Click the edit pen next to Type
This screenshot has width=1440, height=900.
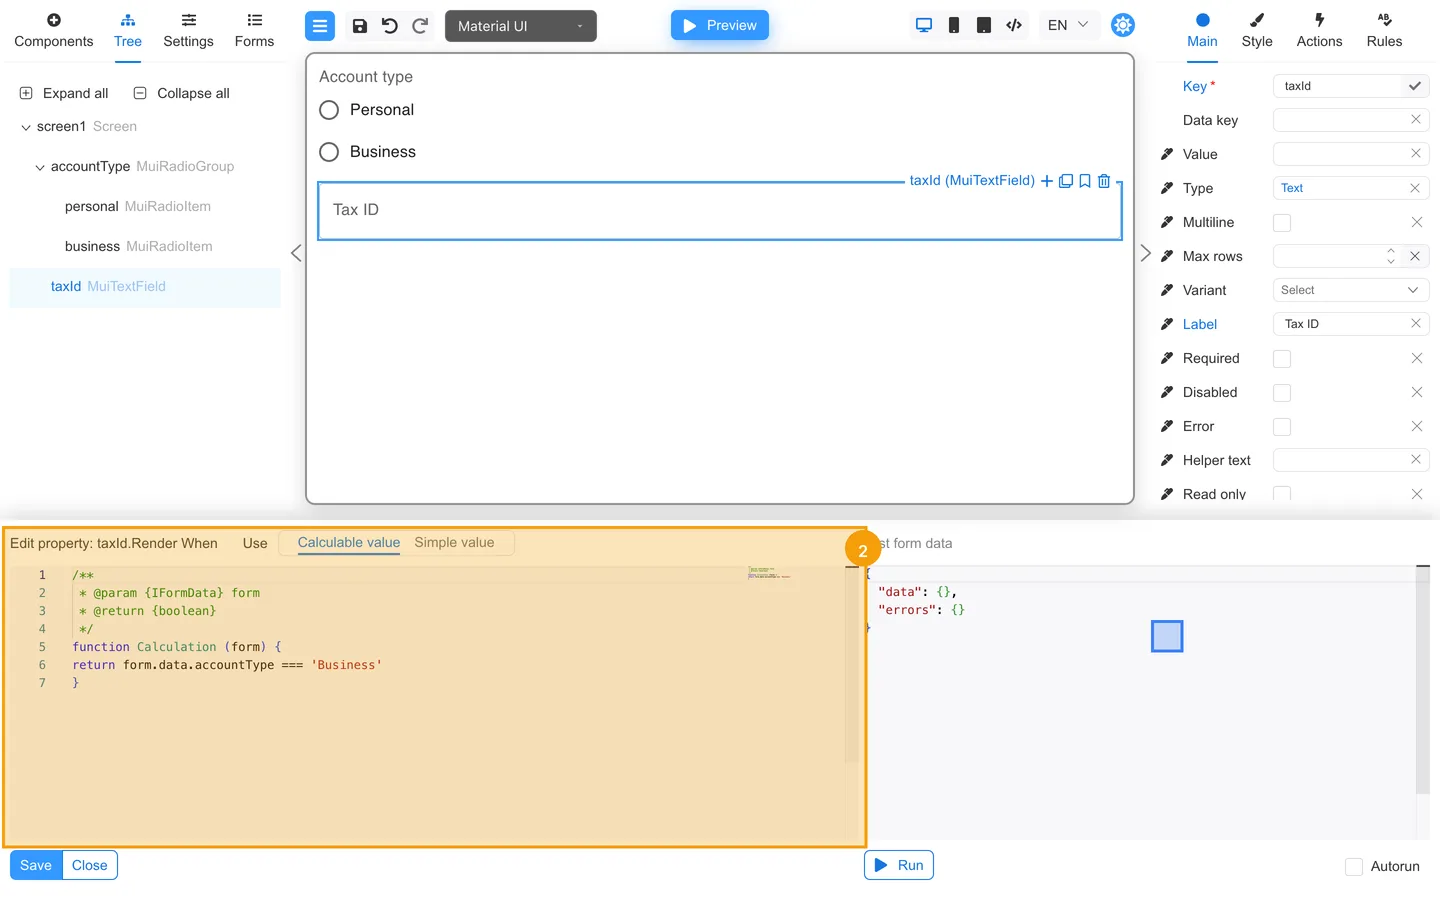point(1167,188)
